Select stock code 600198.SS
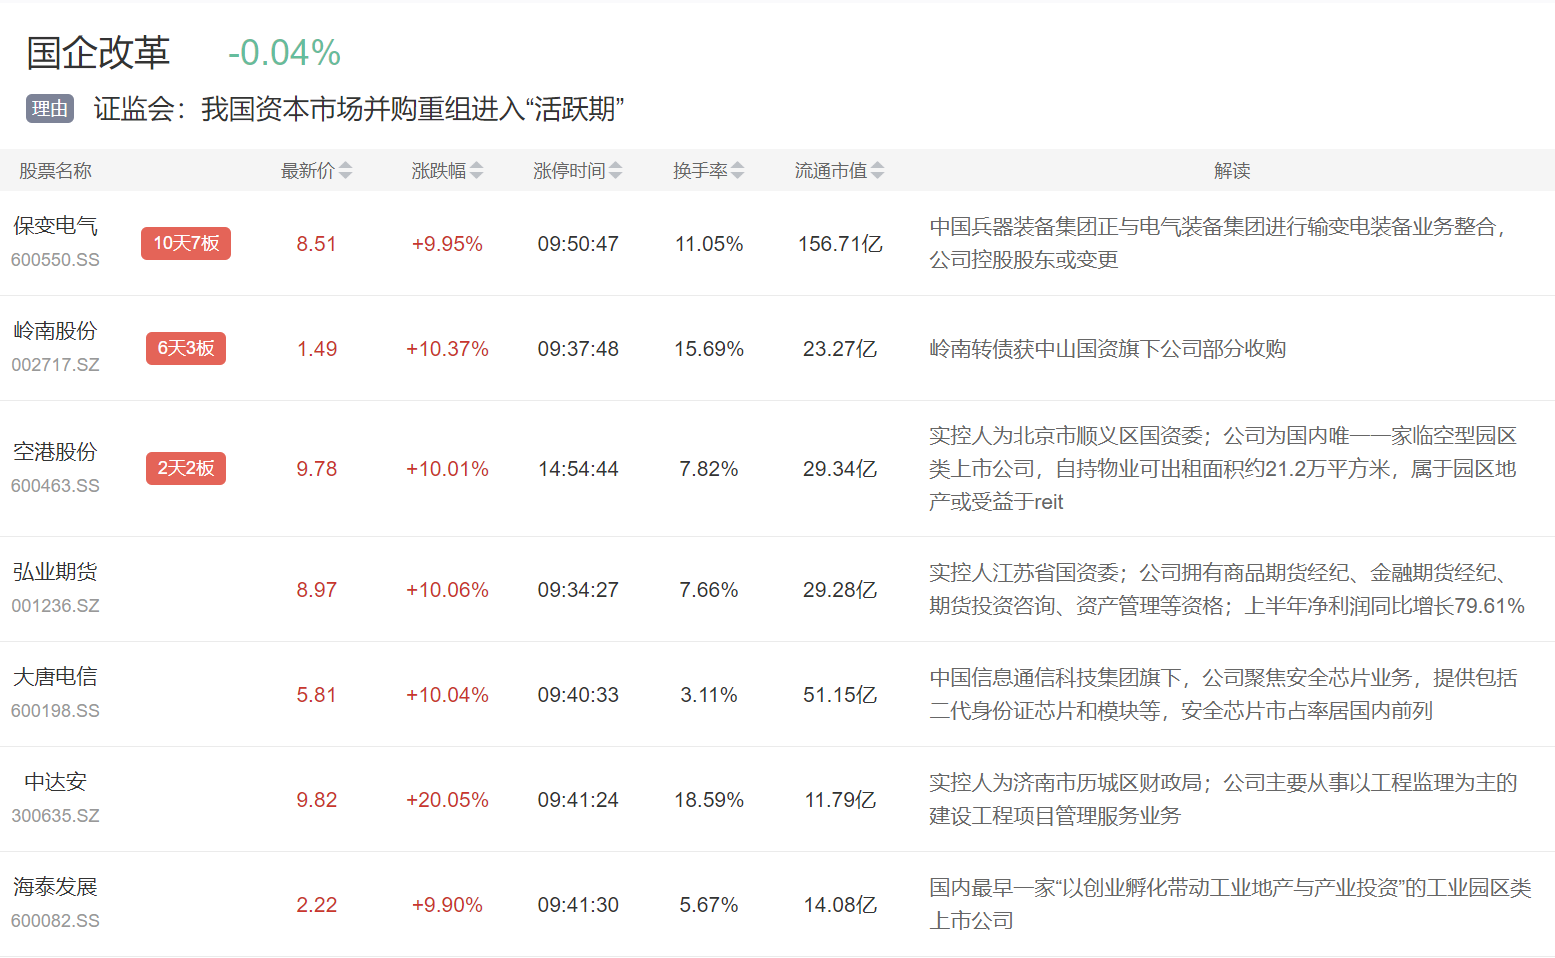 click(x=55, y=711)
